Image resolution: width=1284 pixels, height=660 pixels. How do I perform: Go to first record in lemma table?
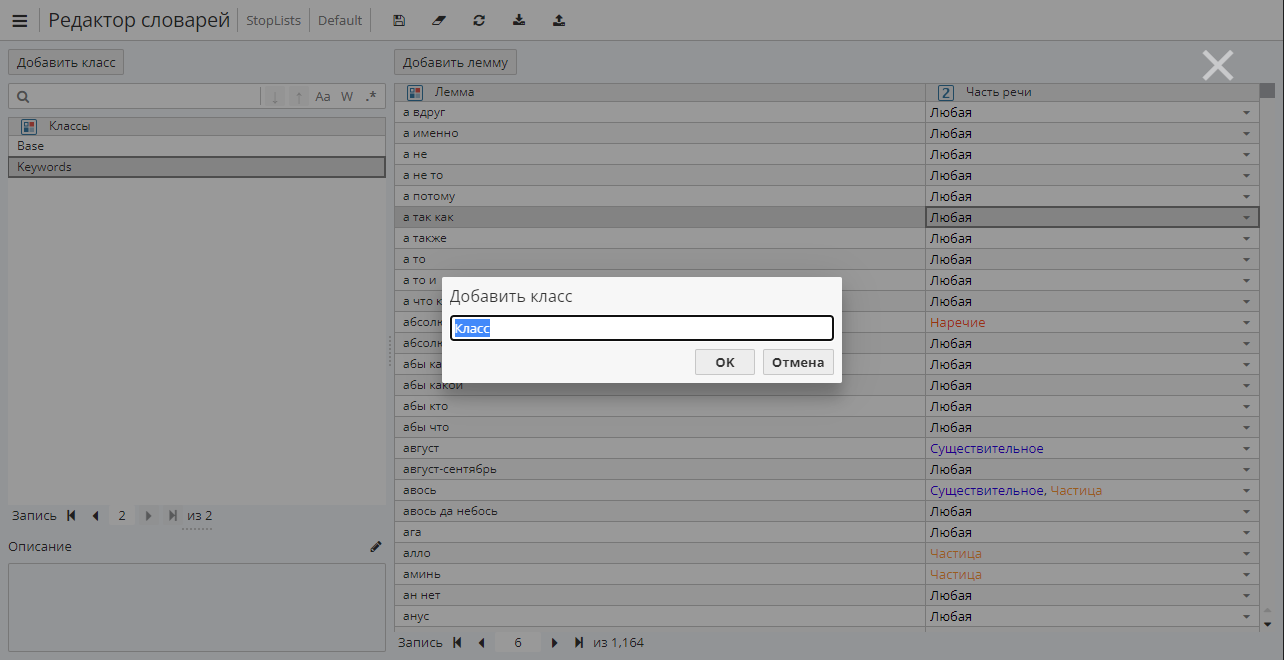pos(458,642)
